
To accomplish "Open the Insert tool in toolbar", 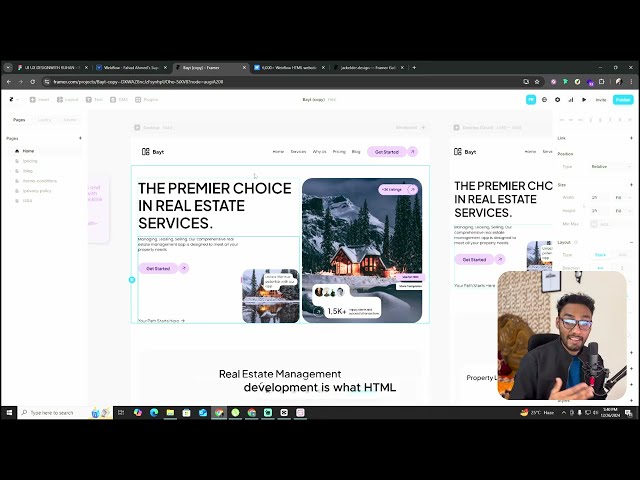I will pyautogui.click(x=40, y=100).
